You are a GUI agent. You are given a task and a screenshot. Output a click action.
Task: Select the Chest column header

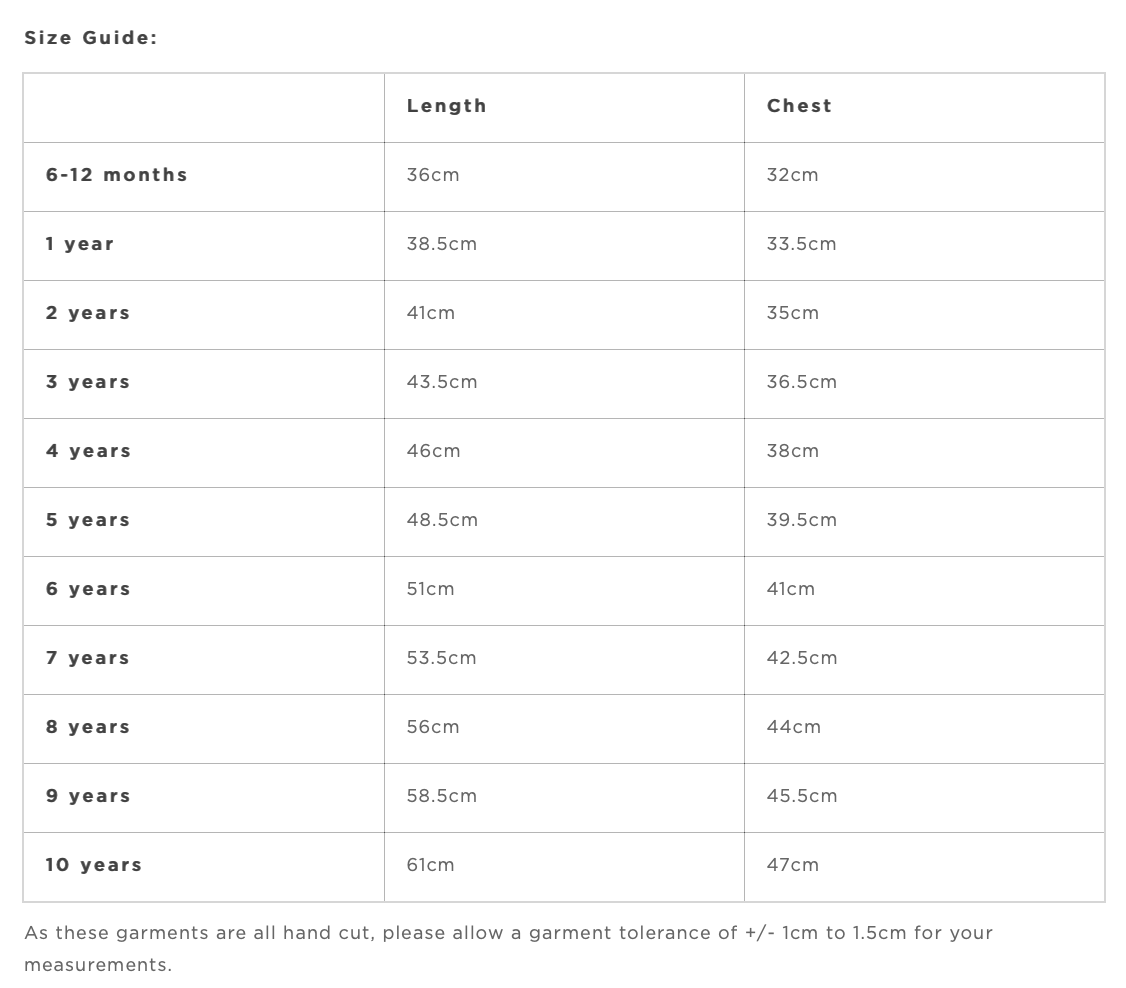click(799, 106)
